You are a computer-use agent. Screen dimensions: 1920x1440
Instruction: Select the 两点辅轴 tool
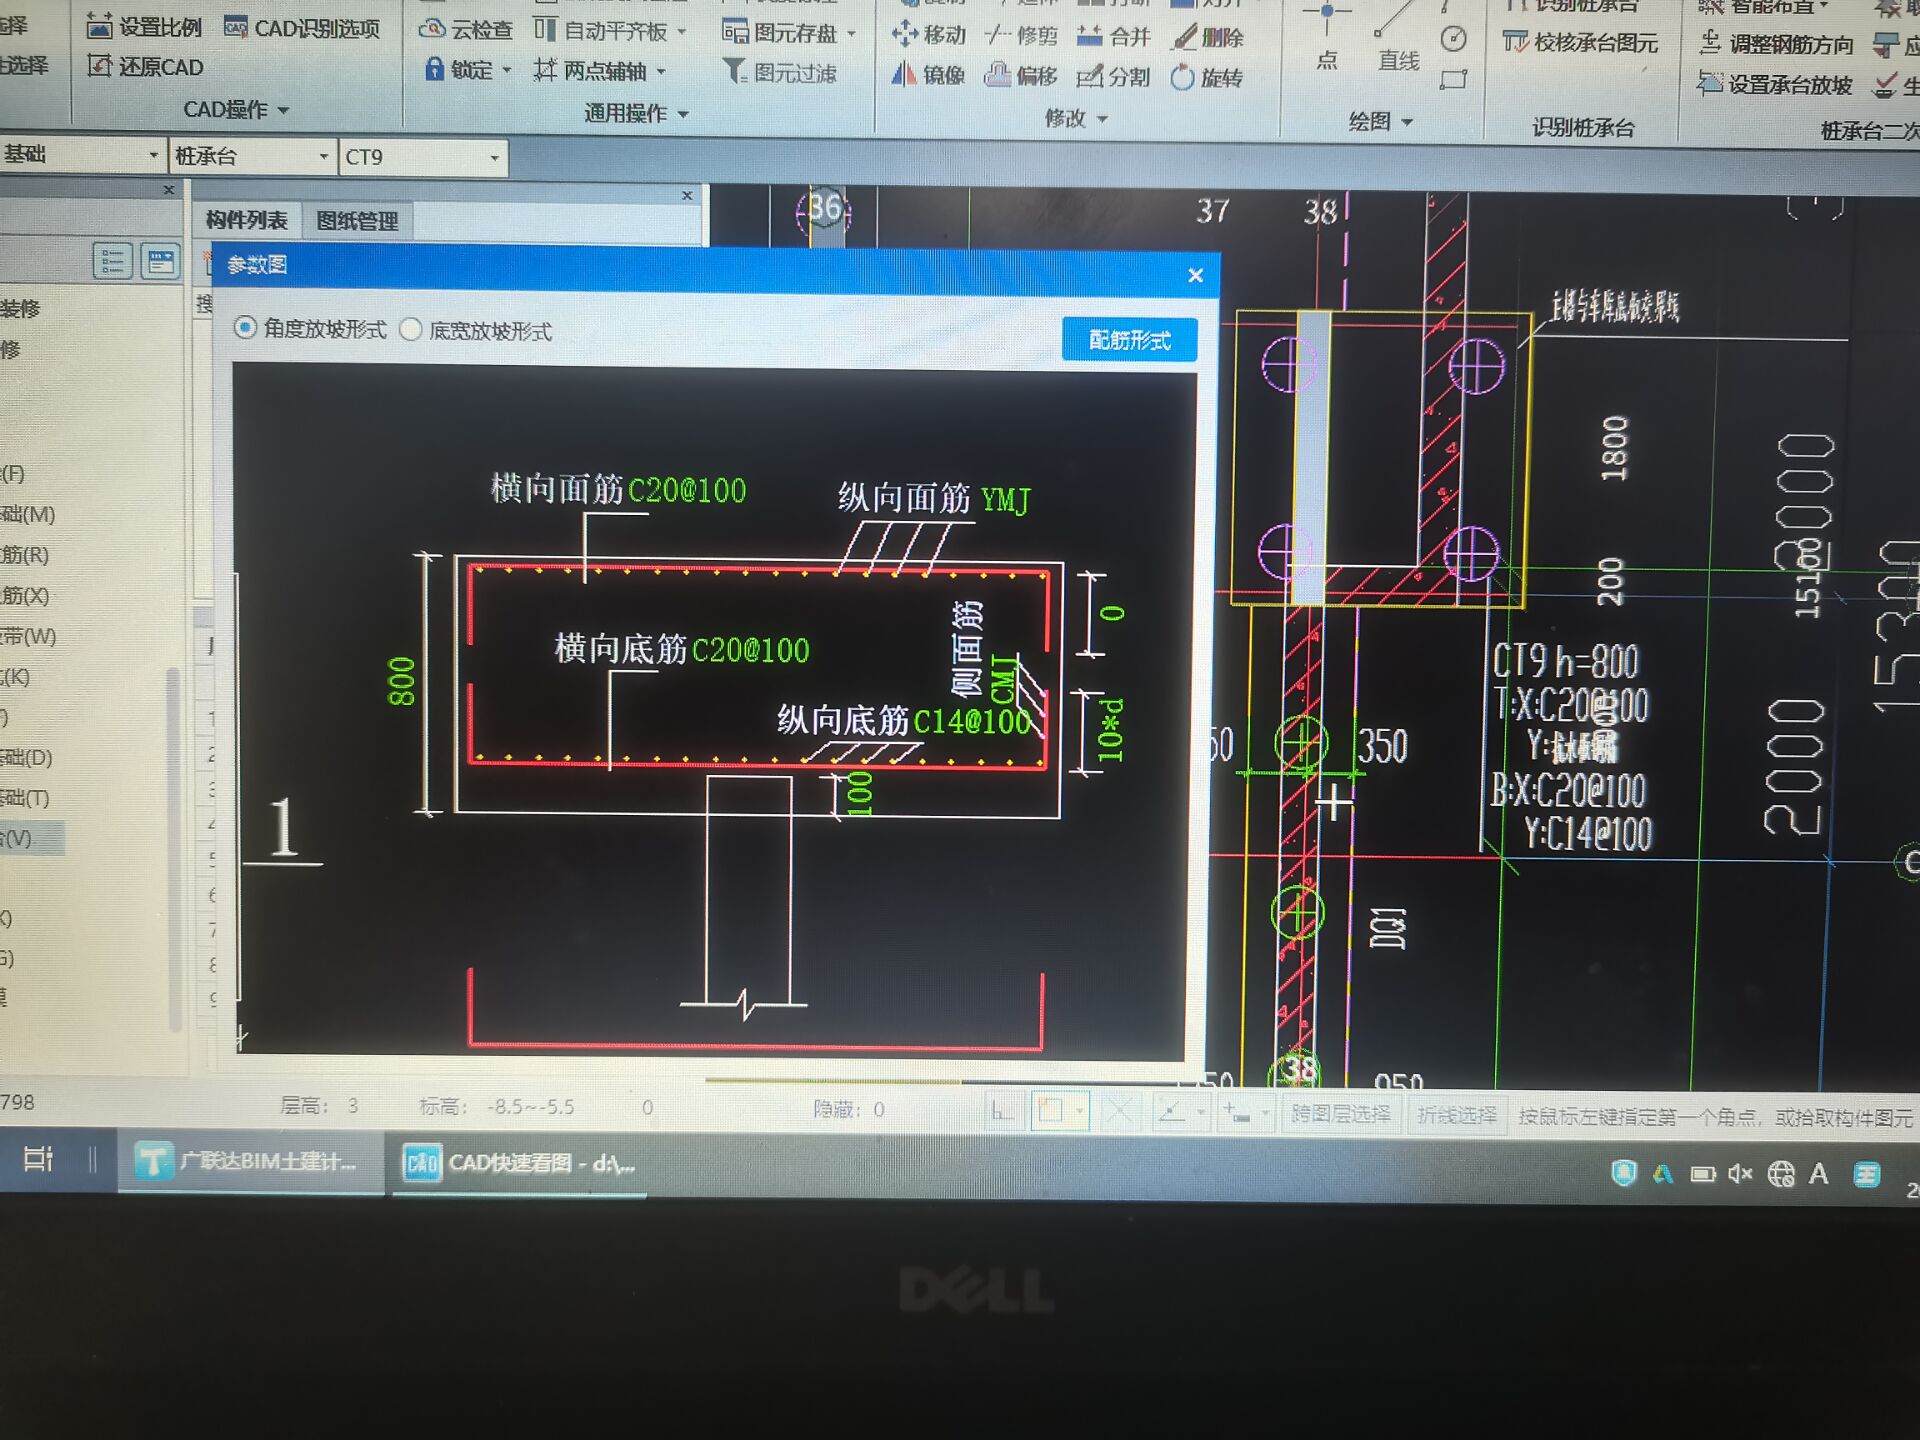[x=591, y=71]
